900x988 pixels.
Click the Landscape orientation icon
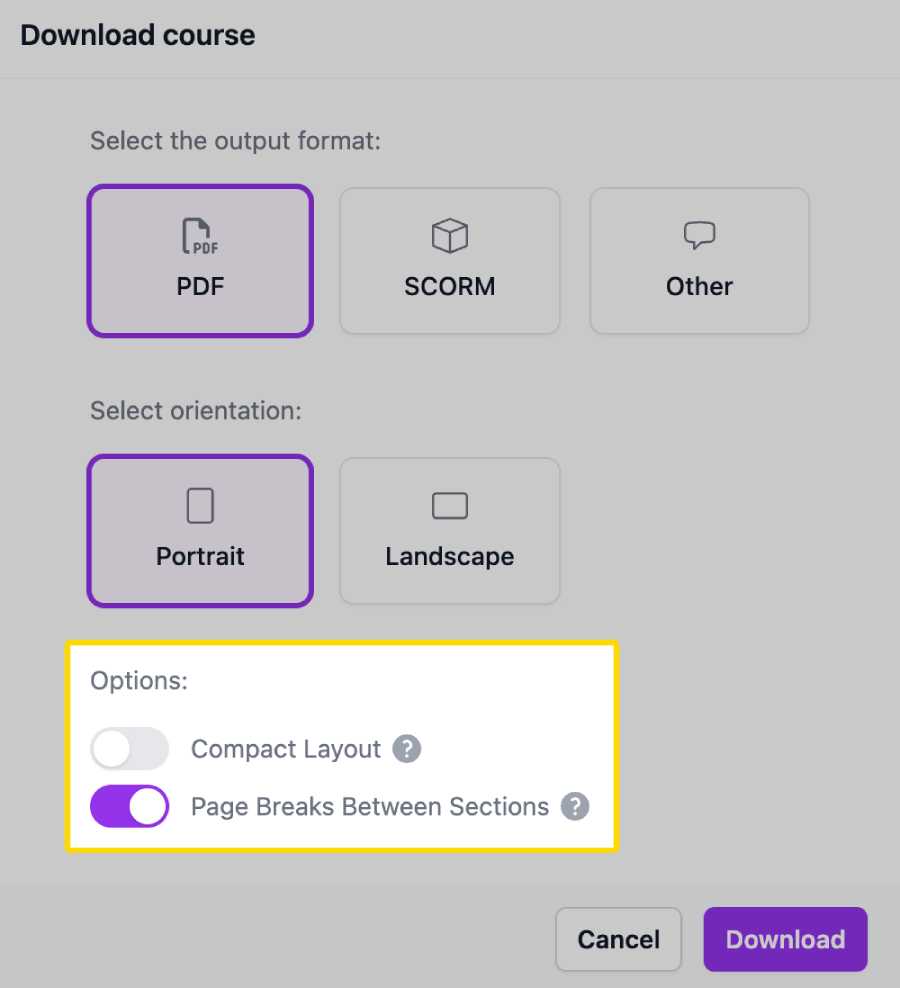[449, 505]
